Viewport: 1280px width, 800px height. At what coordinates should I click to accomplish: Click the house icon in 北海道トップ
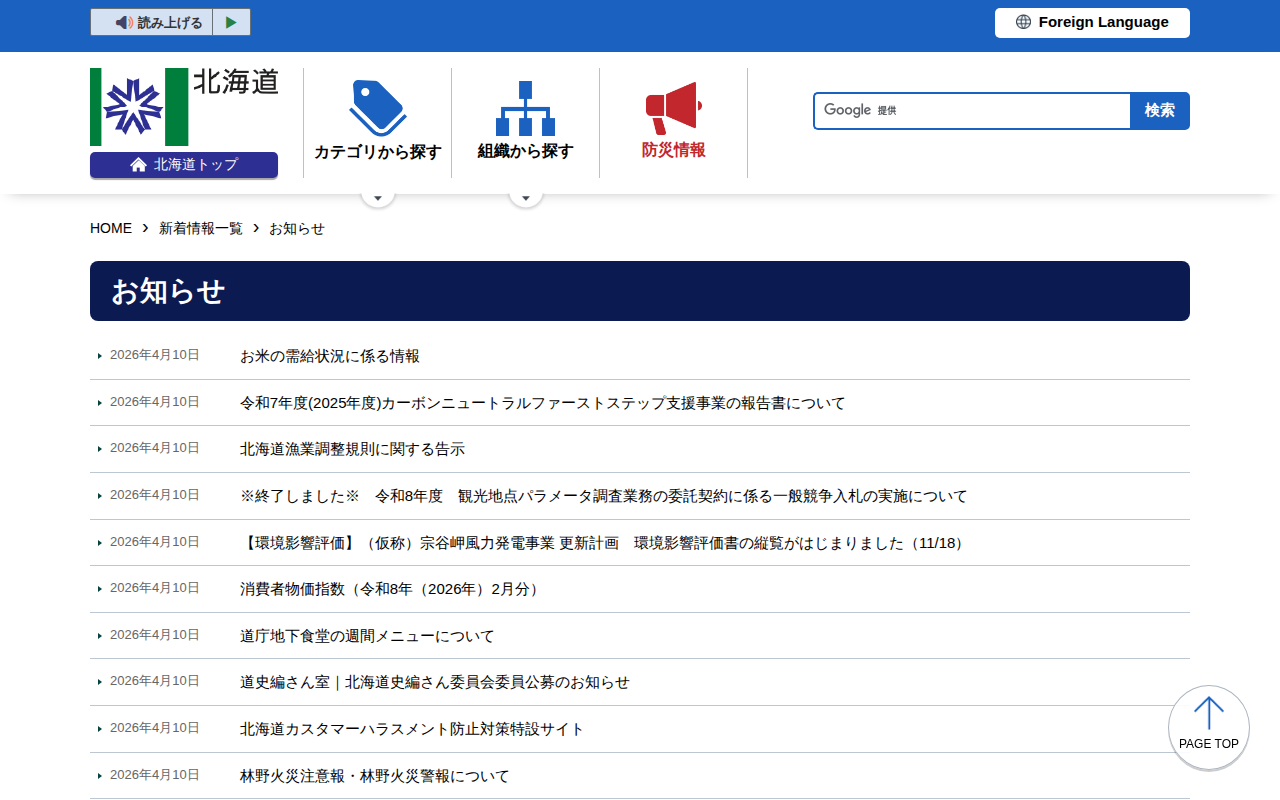pyautogui.click(x=138, y=165)
